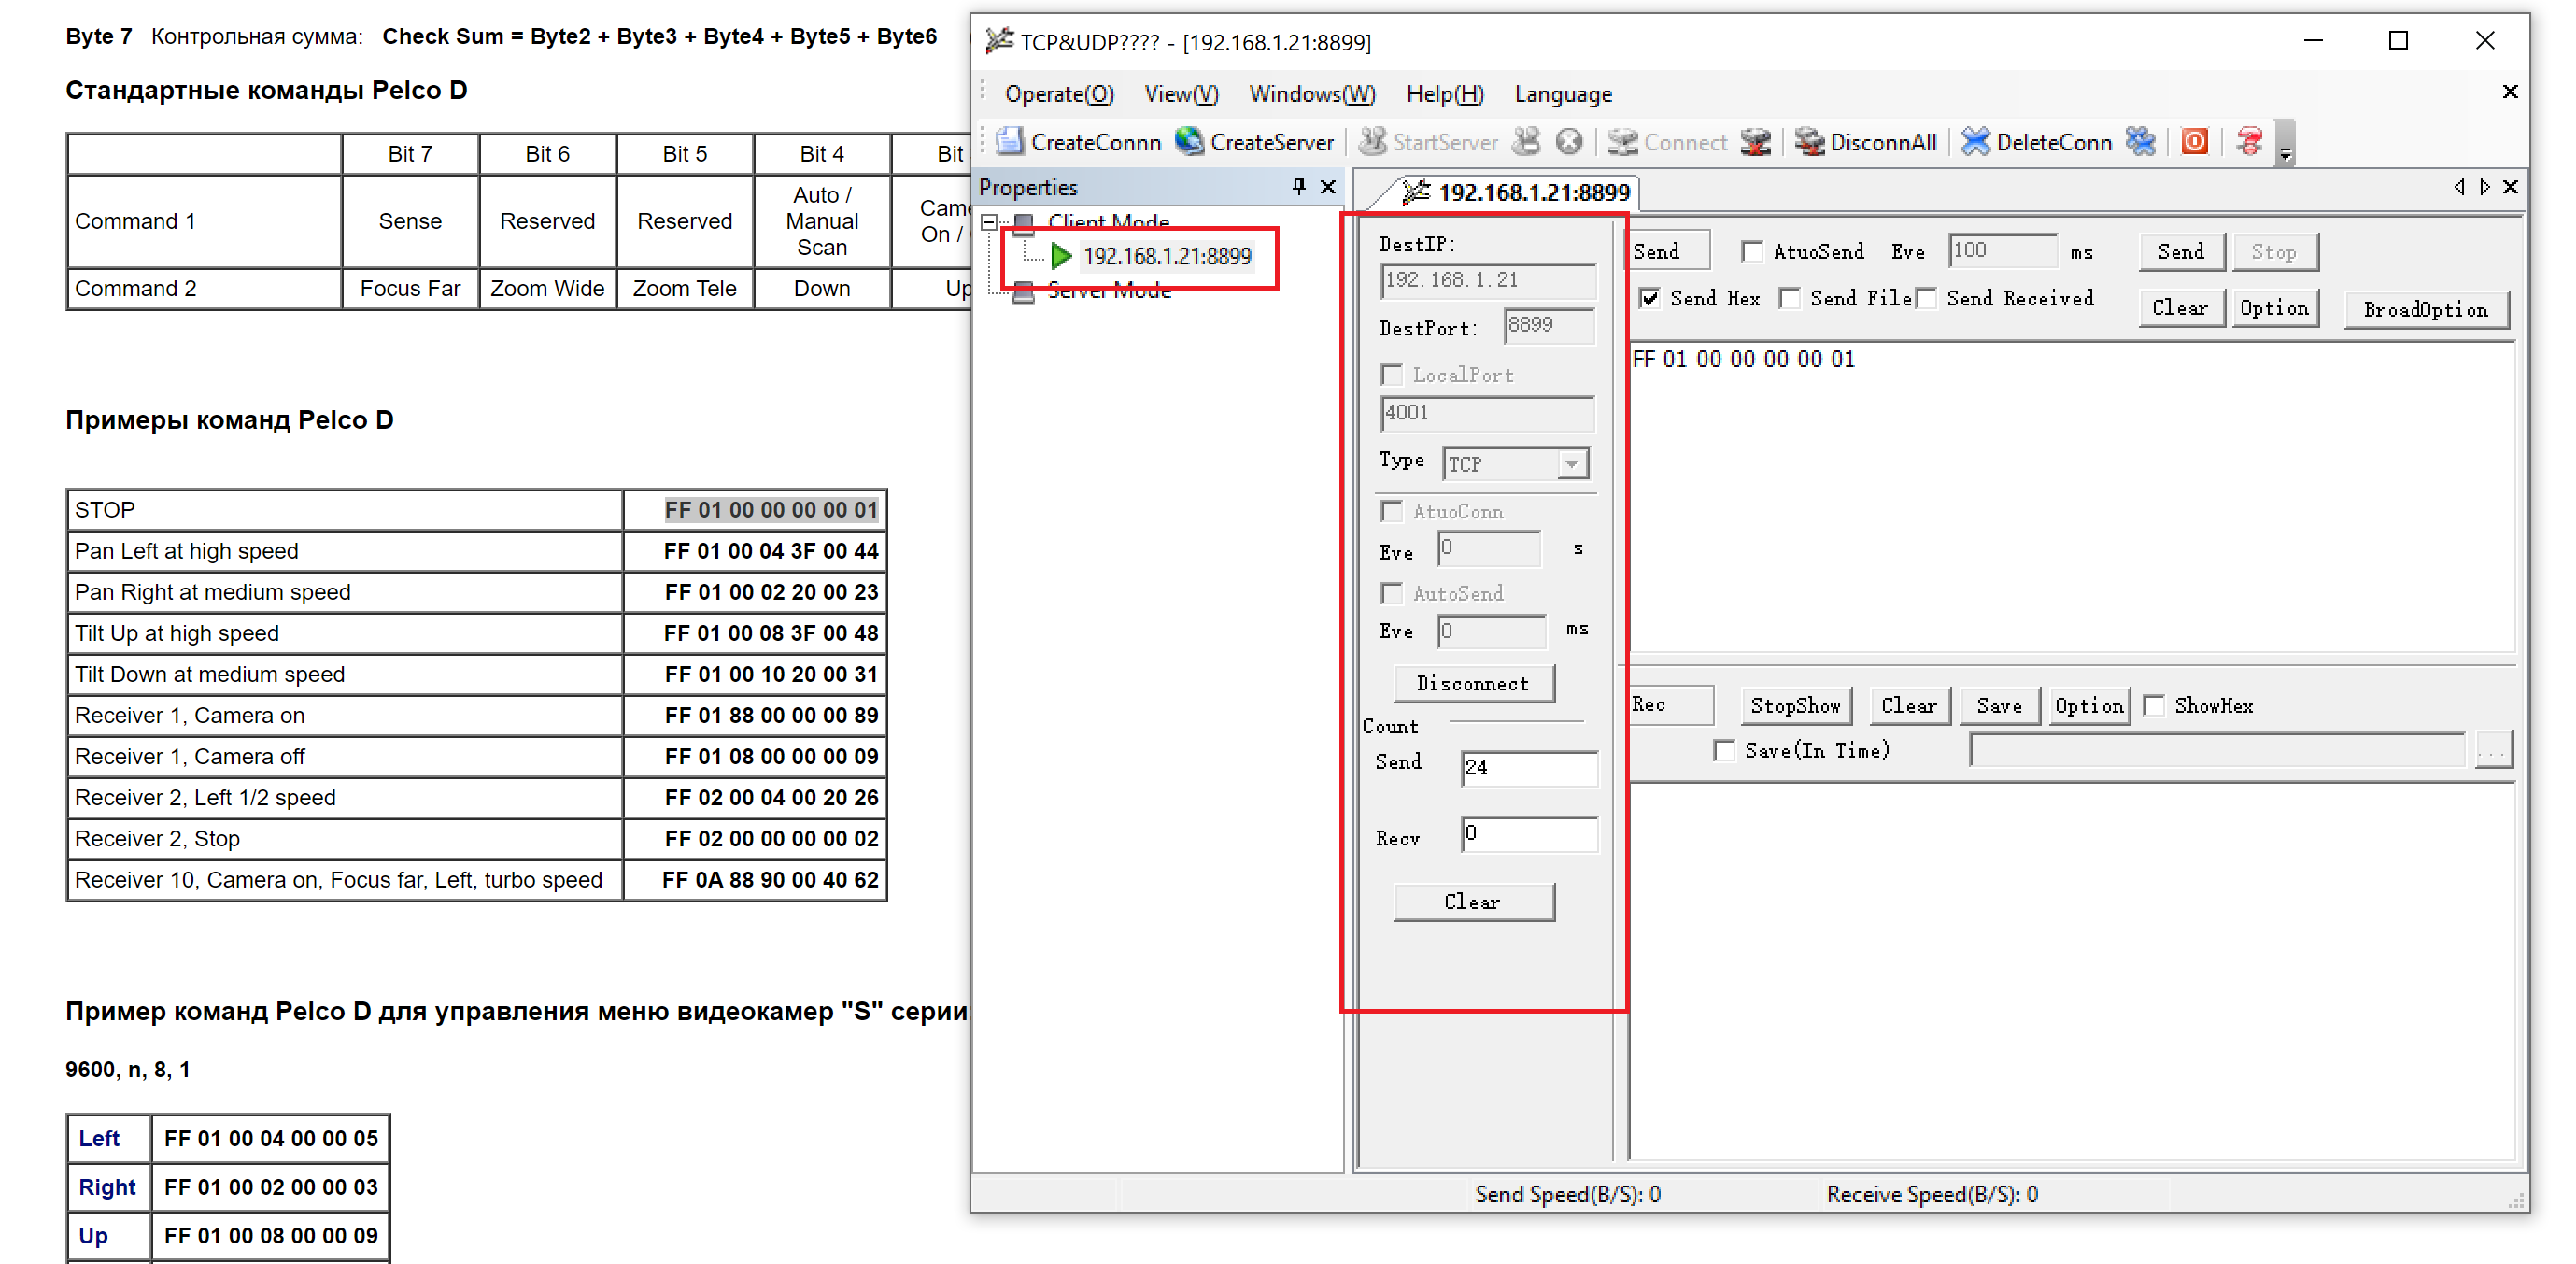Open the Operate(O) menu
The width and height of the screenshot is (2576, 1264).
[x=1058, y=94]
